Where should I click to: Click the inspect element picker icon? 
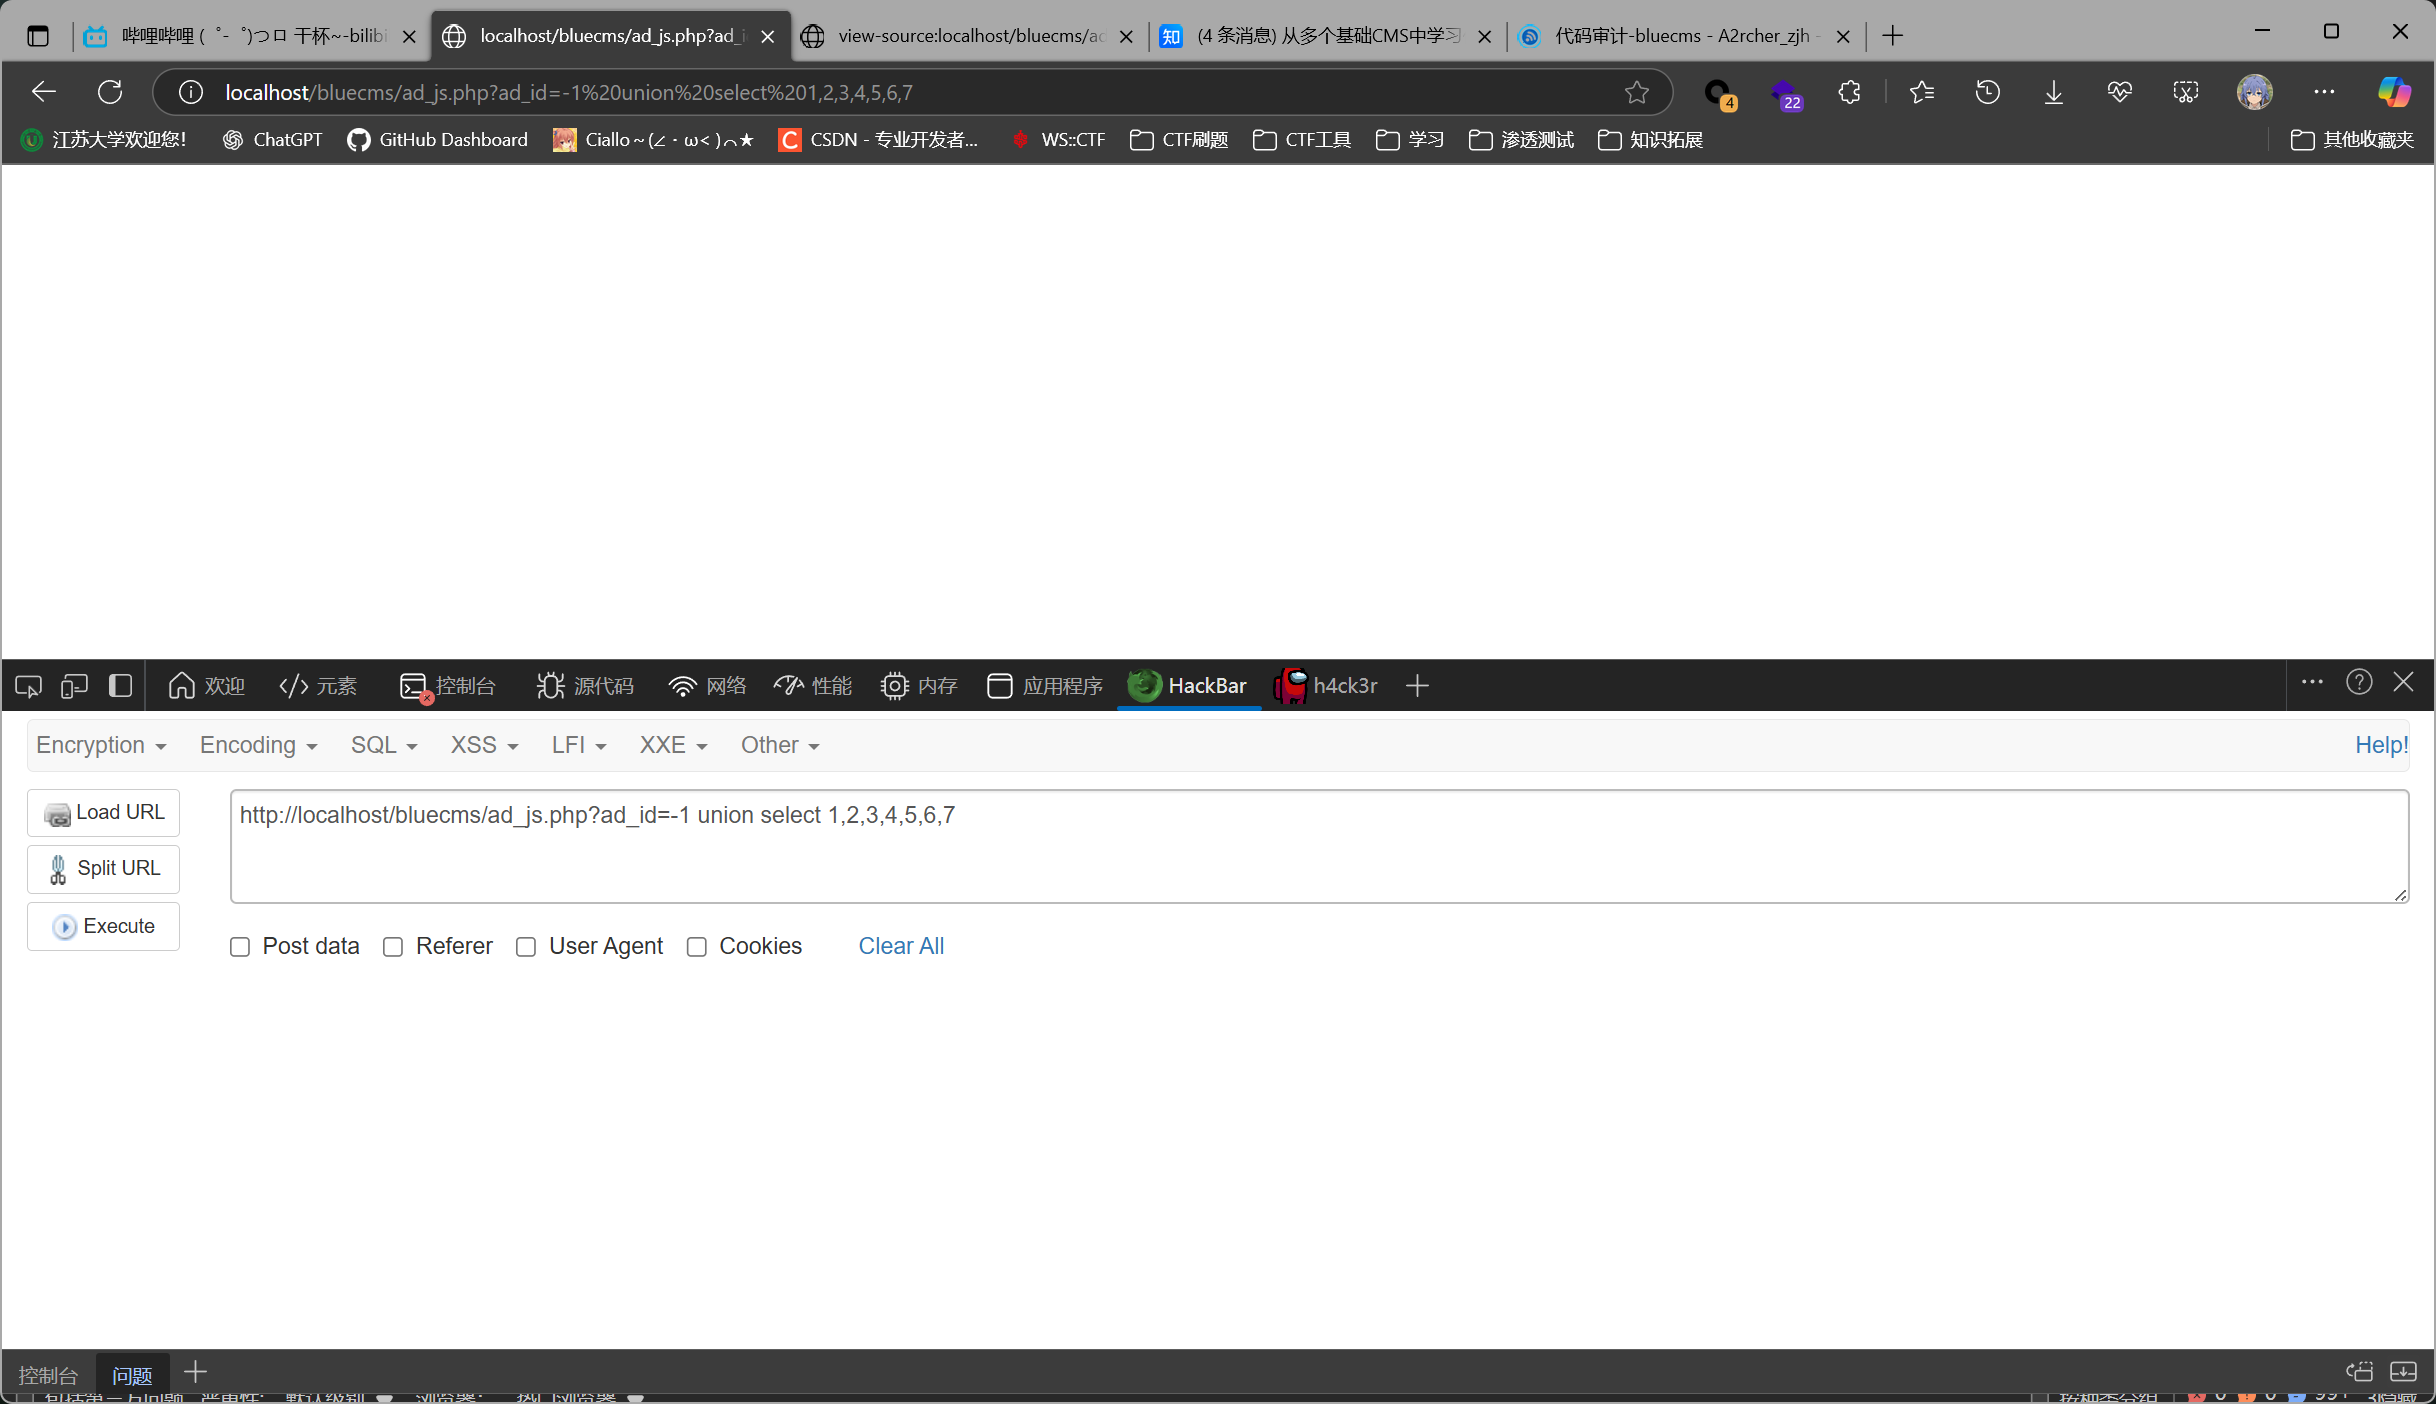28,686
